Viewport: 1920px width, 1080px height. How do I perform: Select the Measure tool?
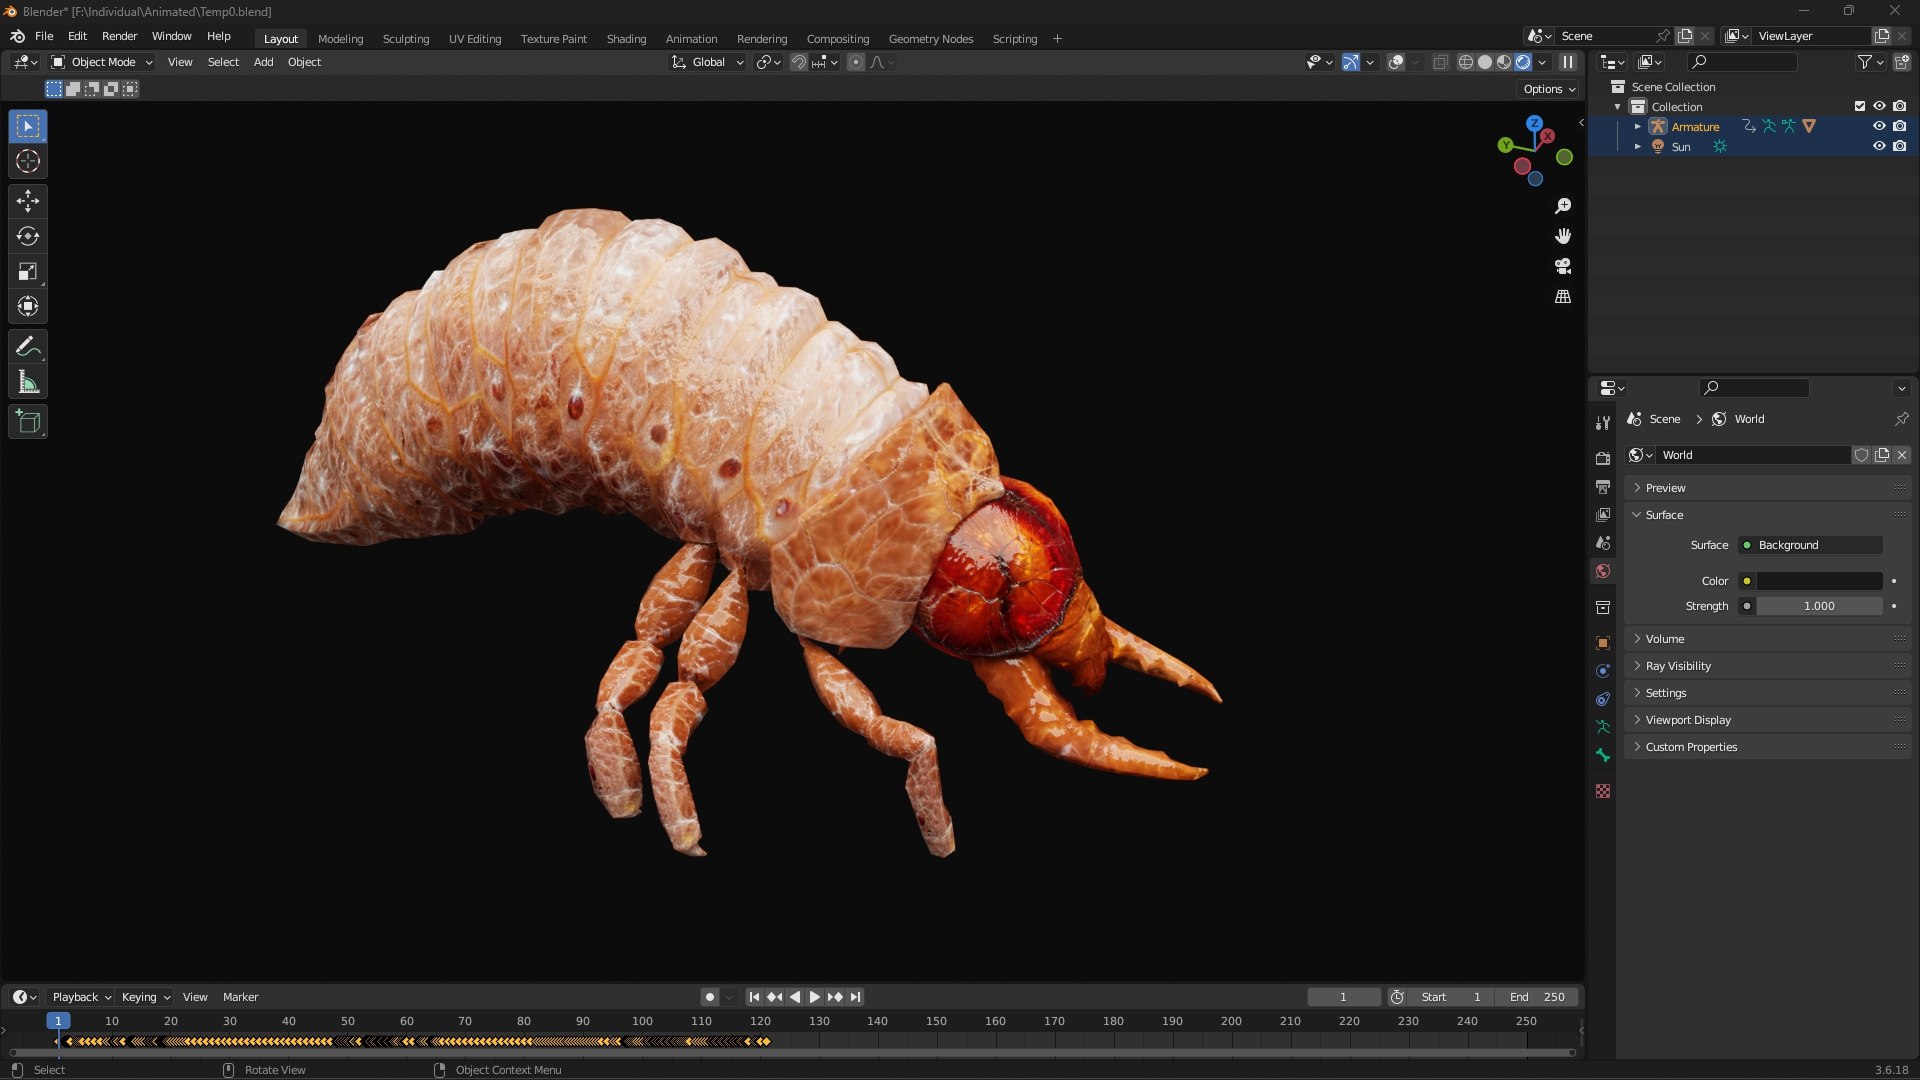(x=28, y=382)
